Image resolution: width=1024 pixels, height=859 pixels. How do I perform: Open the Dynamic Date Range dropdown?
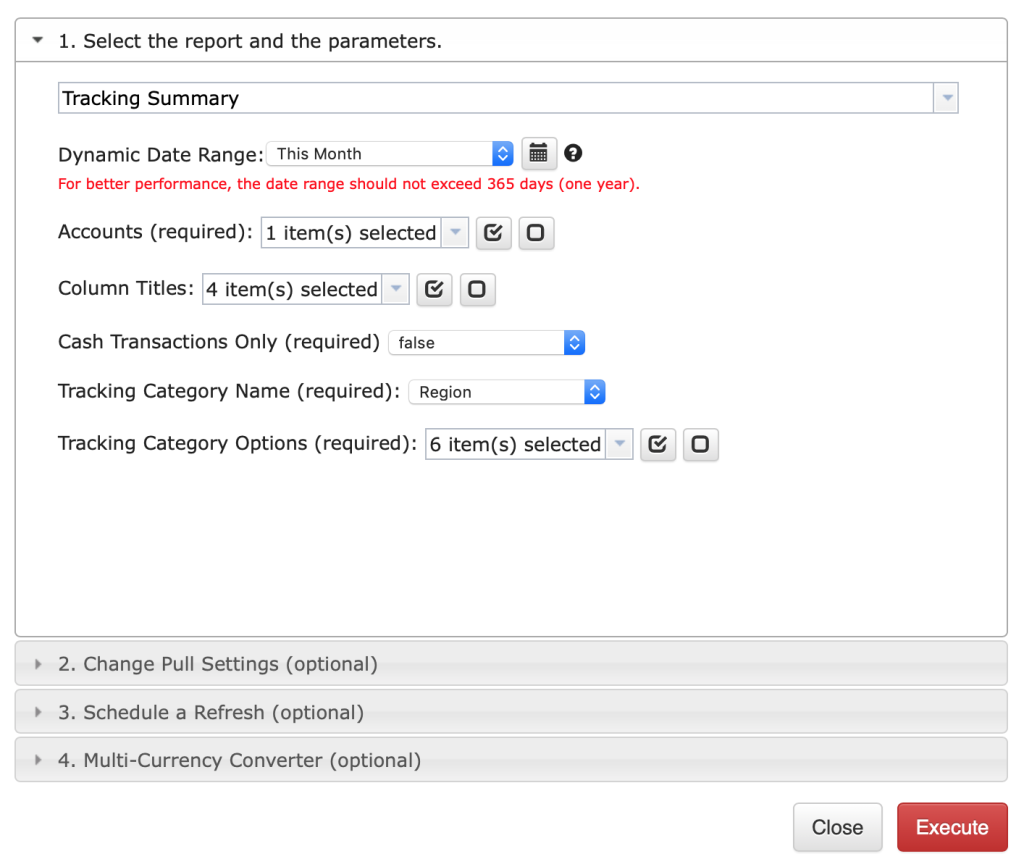click(x=390, y=154)
